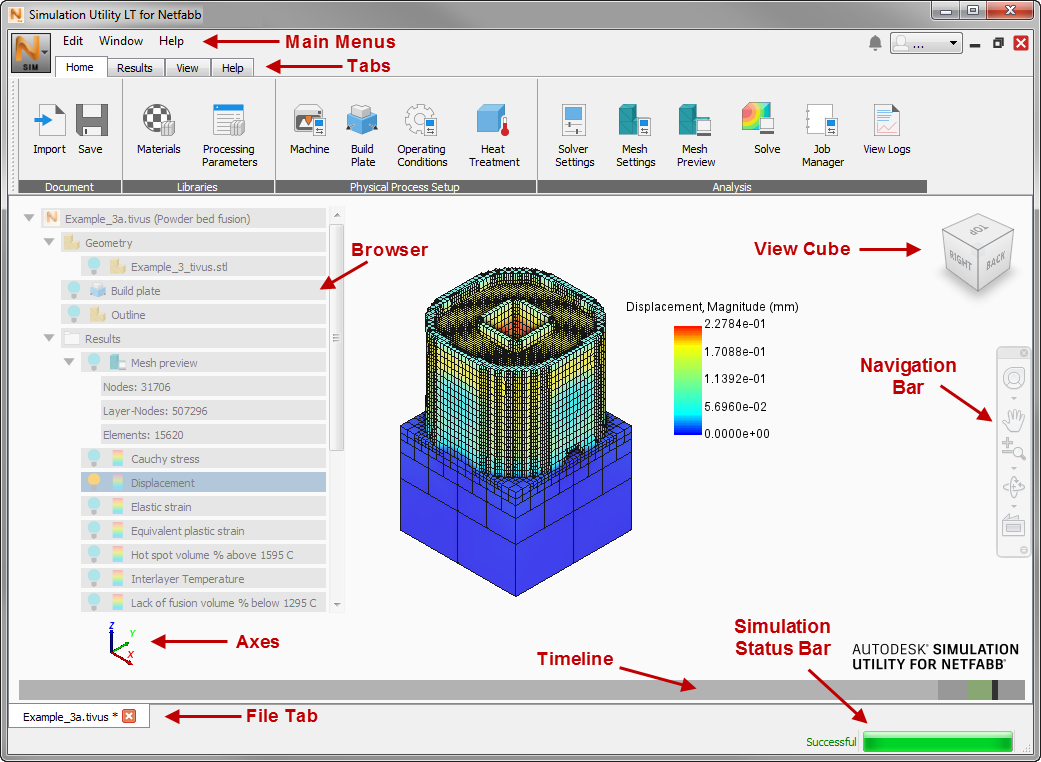The width and height of the screenshot is (1041, 762).
Task: Close the navigation bar with its X
Action: pos(1024,353)
